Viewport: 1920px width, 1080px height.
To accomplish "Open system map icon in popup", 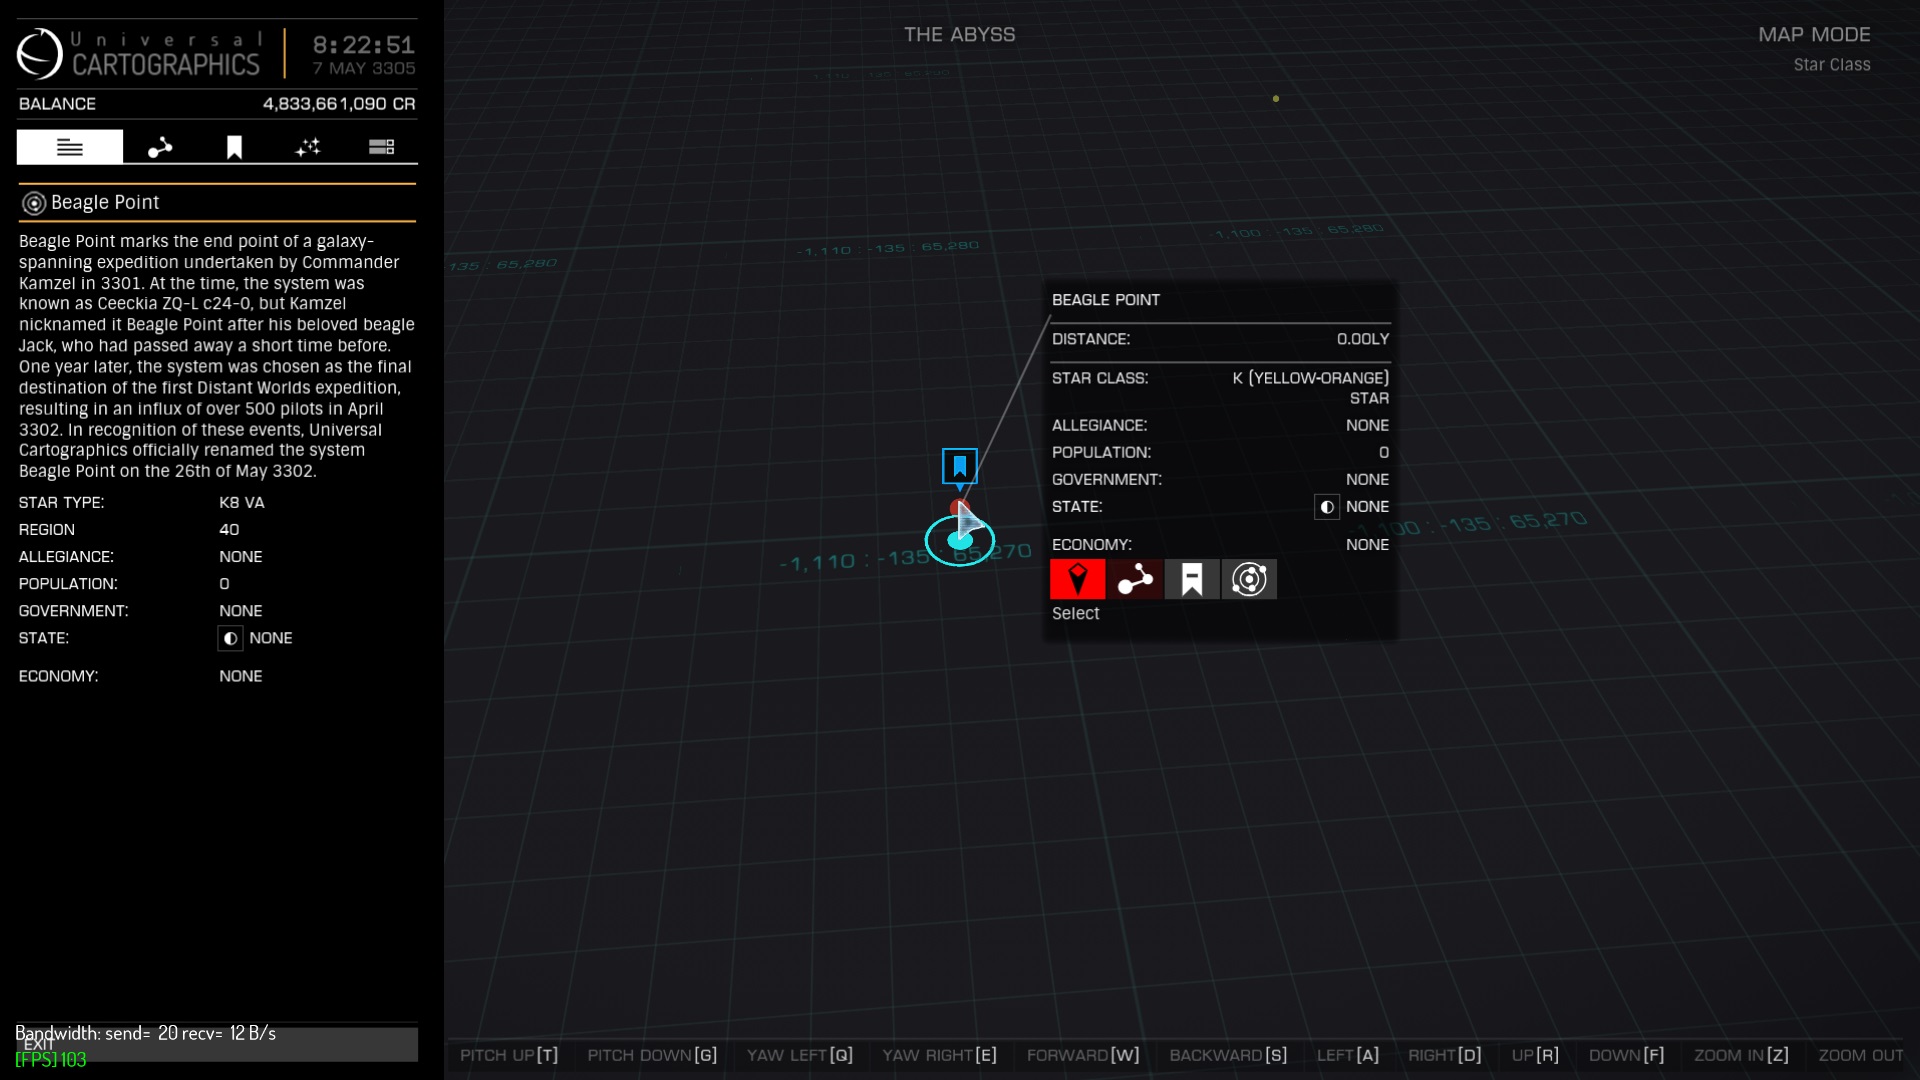I will [1249, 579].
